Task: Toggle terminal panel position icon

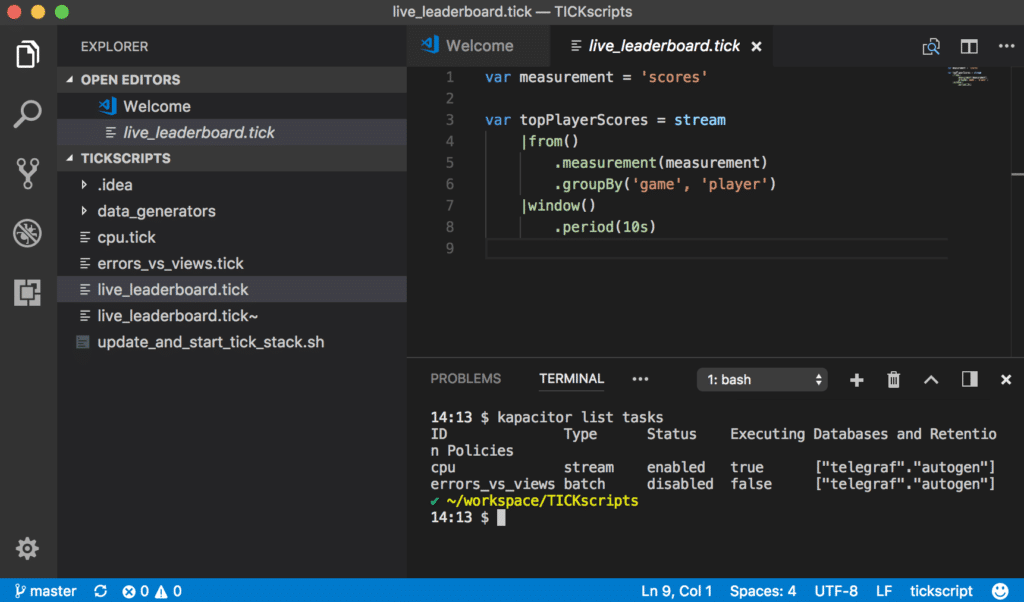Action: pos(969,380)
